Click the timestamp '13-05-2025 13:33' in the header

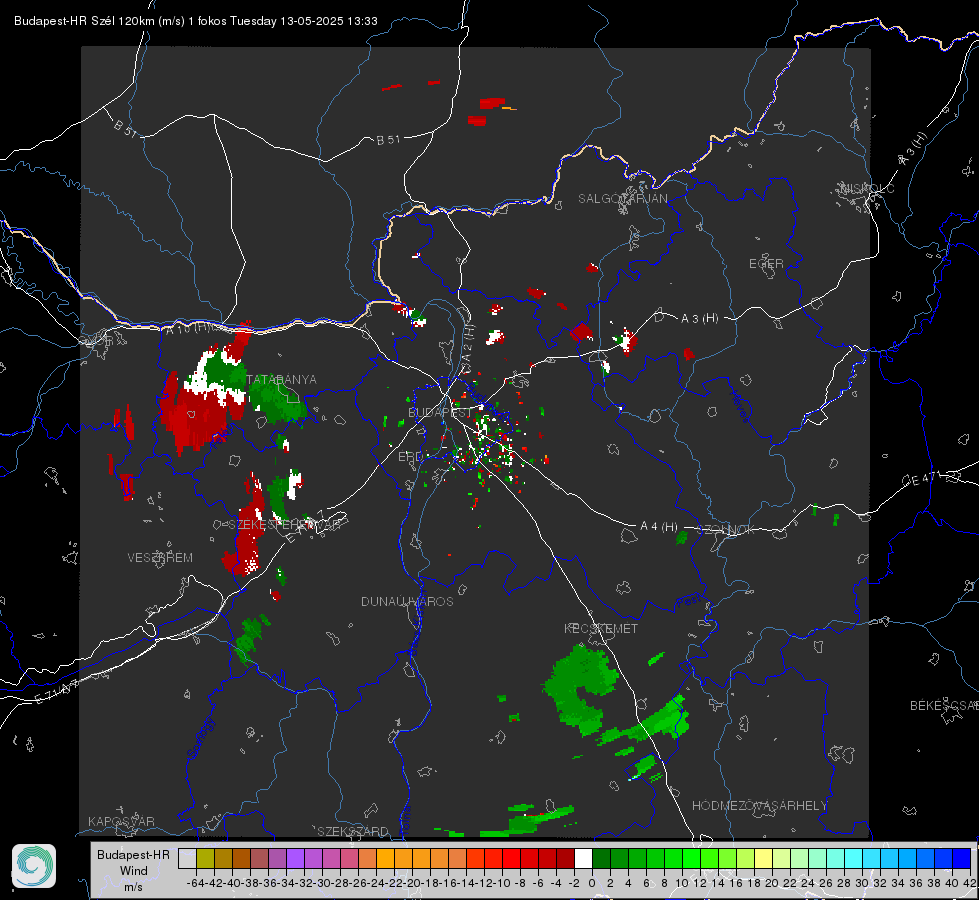(x=328, y=21)
